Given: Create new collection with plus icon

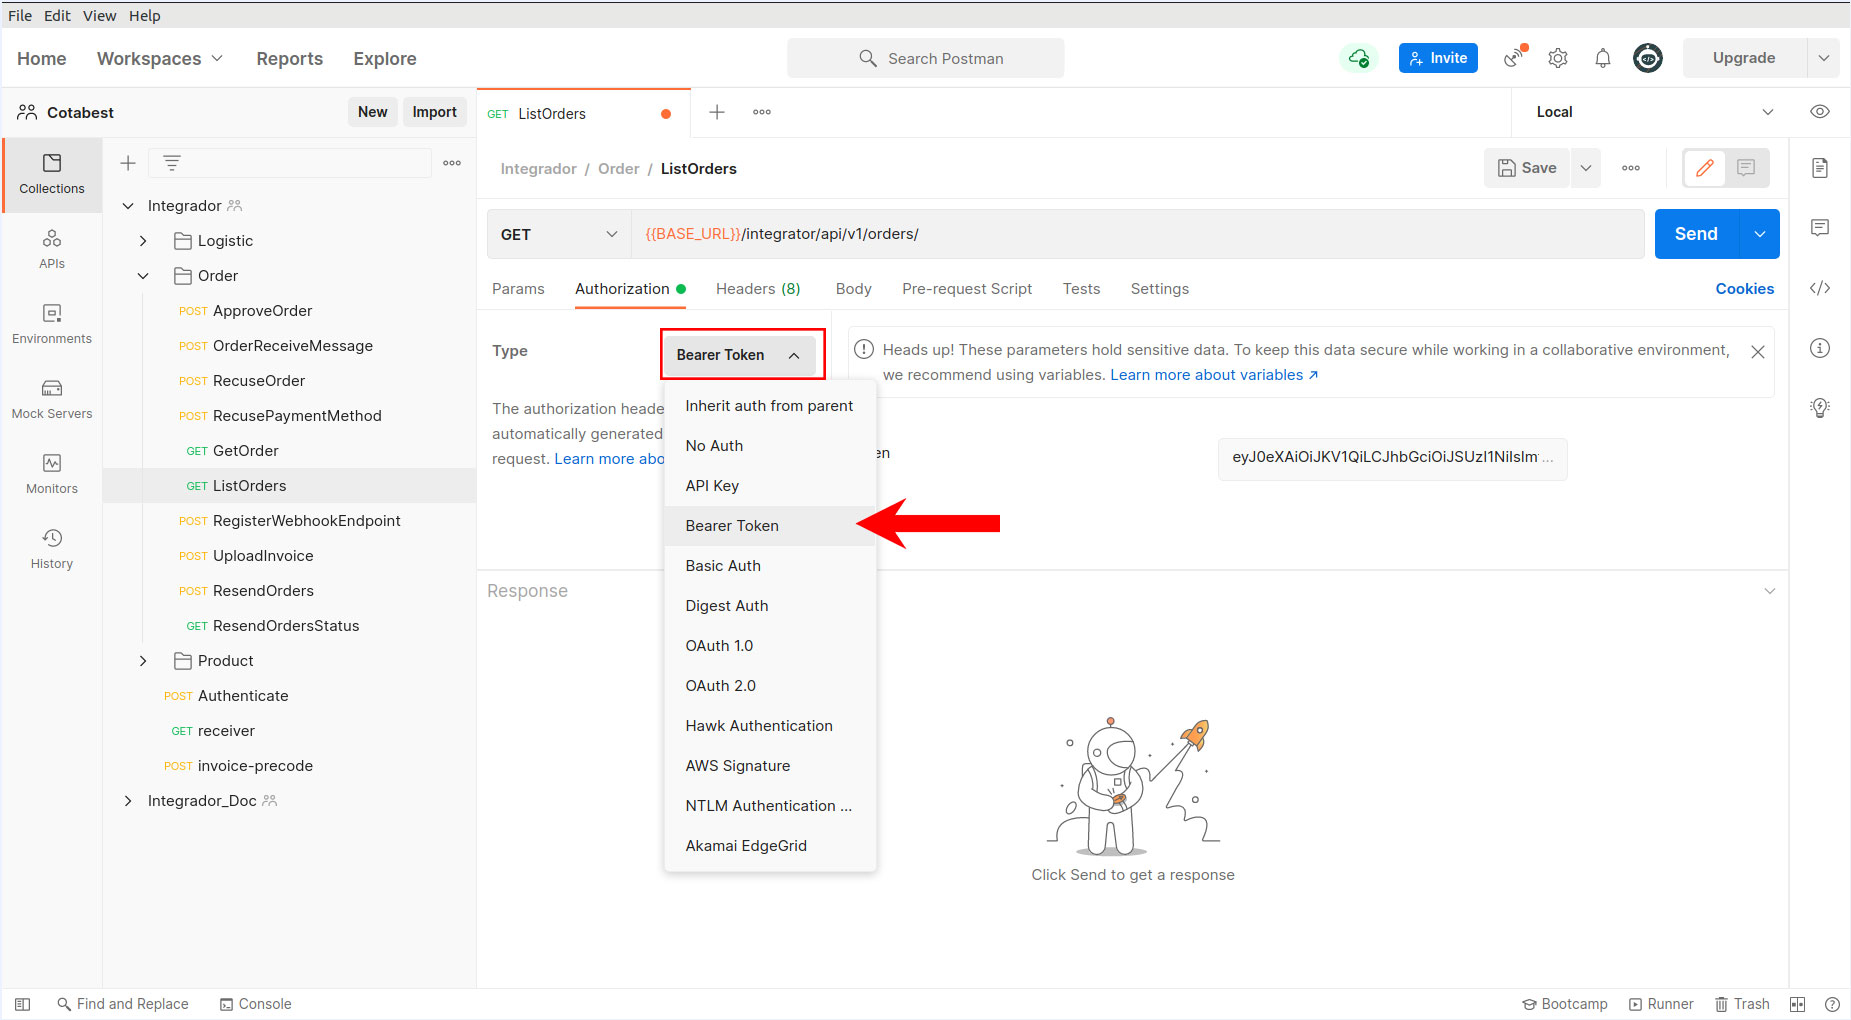Looking at the screenshot, I should 128,163.
